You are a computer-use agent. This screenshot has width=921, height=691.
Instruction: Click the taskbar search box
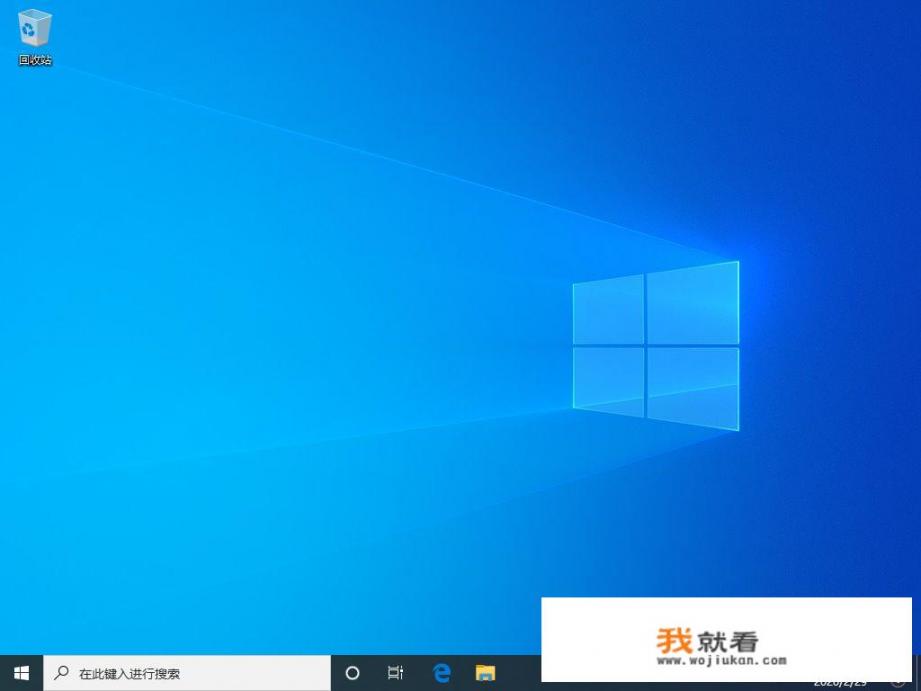pyautogui.click(x=187, y=673)
